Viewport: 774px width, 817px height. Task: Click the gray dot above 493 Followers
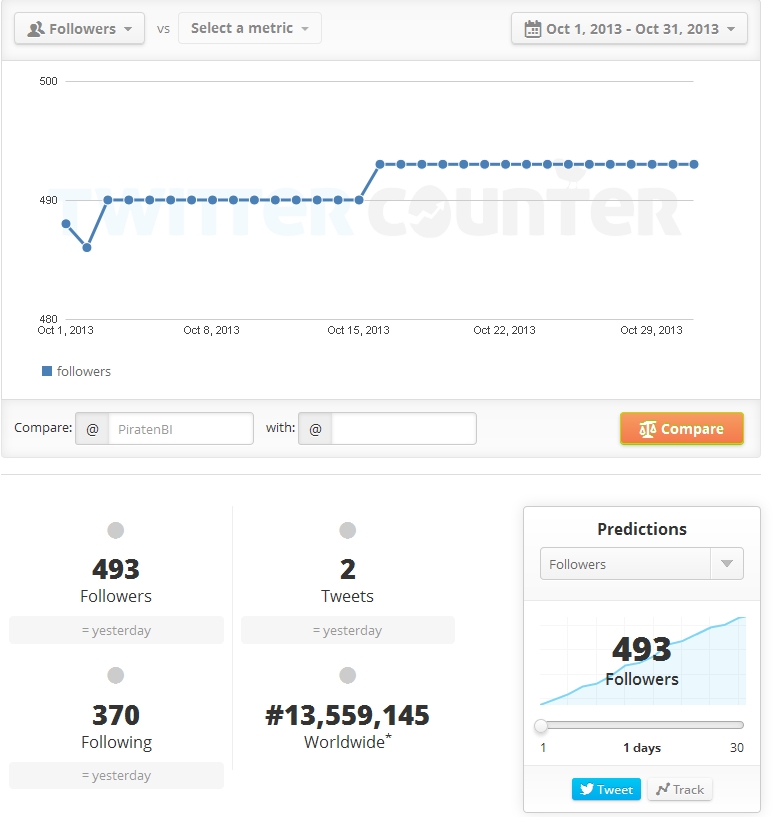pos(116,530)
